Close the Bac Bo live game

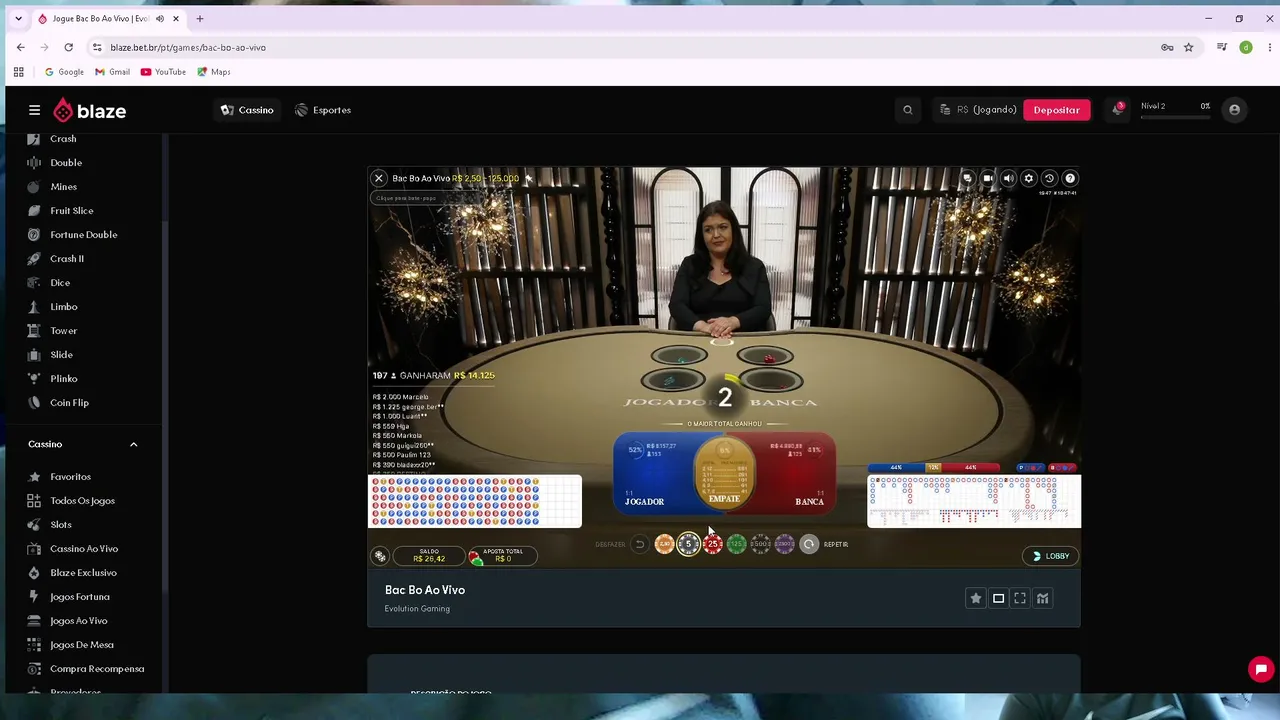379,178
